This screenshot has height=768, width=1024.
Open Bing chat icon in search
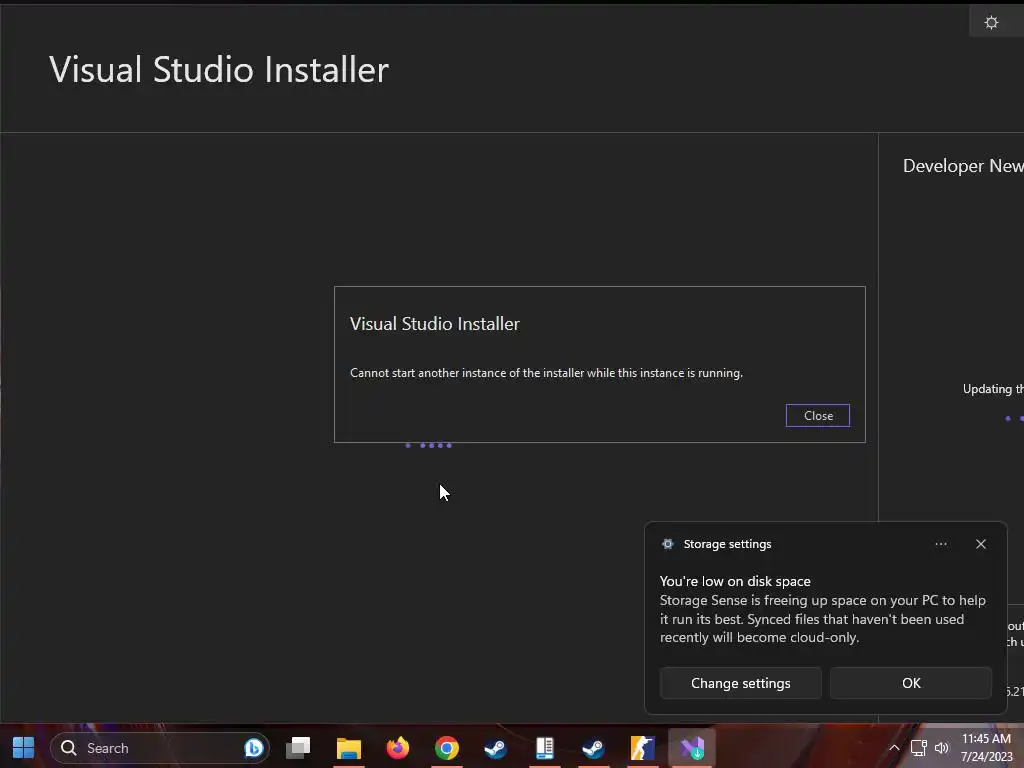click(x=253, y=748)
